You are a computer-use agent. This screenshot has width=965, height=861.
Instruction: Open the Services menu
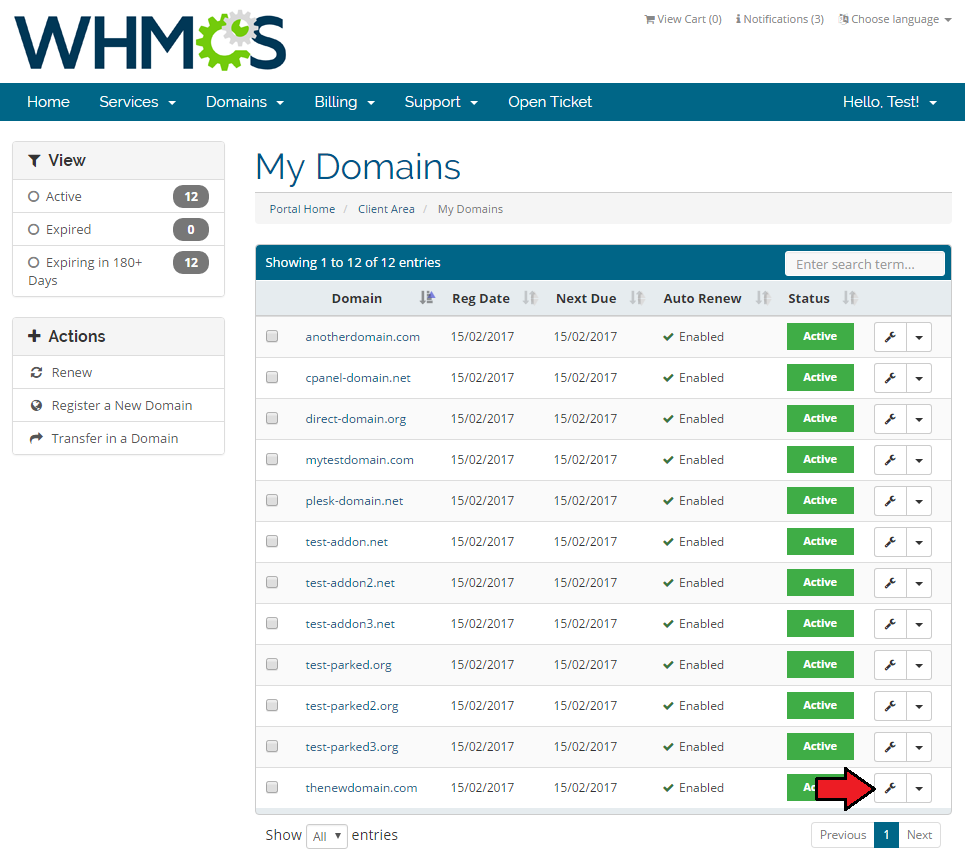point(137,102)
